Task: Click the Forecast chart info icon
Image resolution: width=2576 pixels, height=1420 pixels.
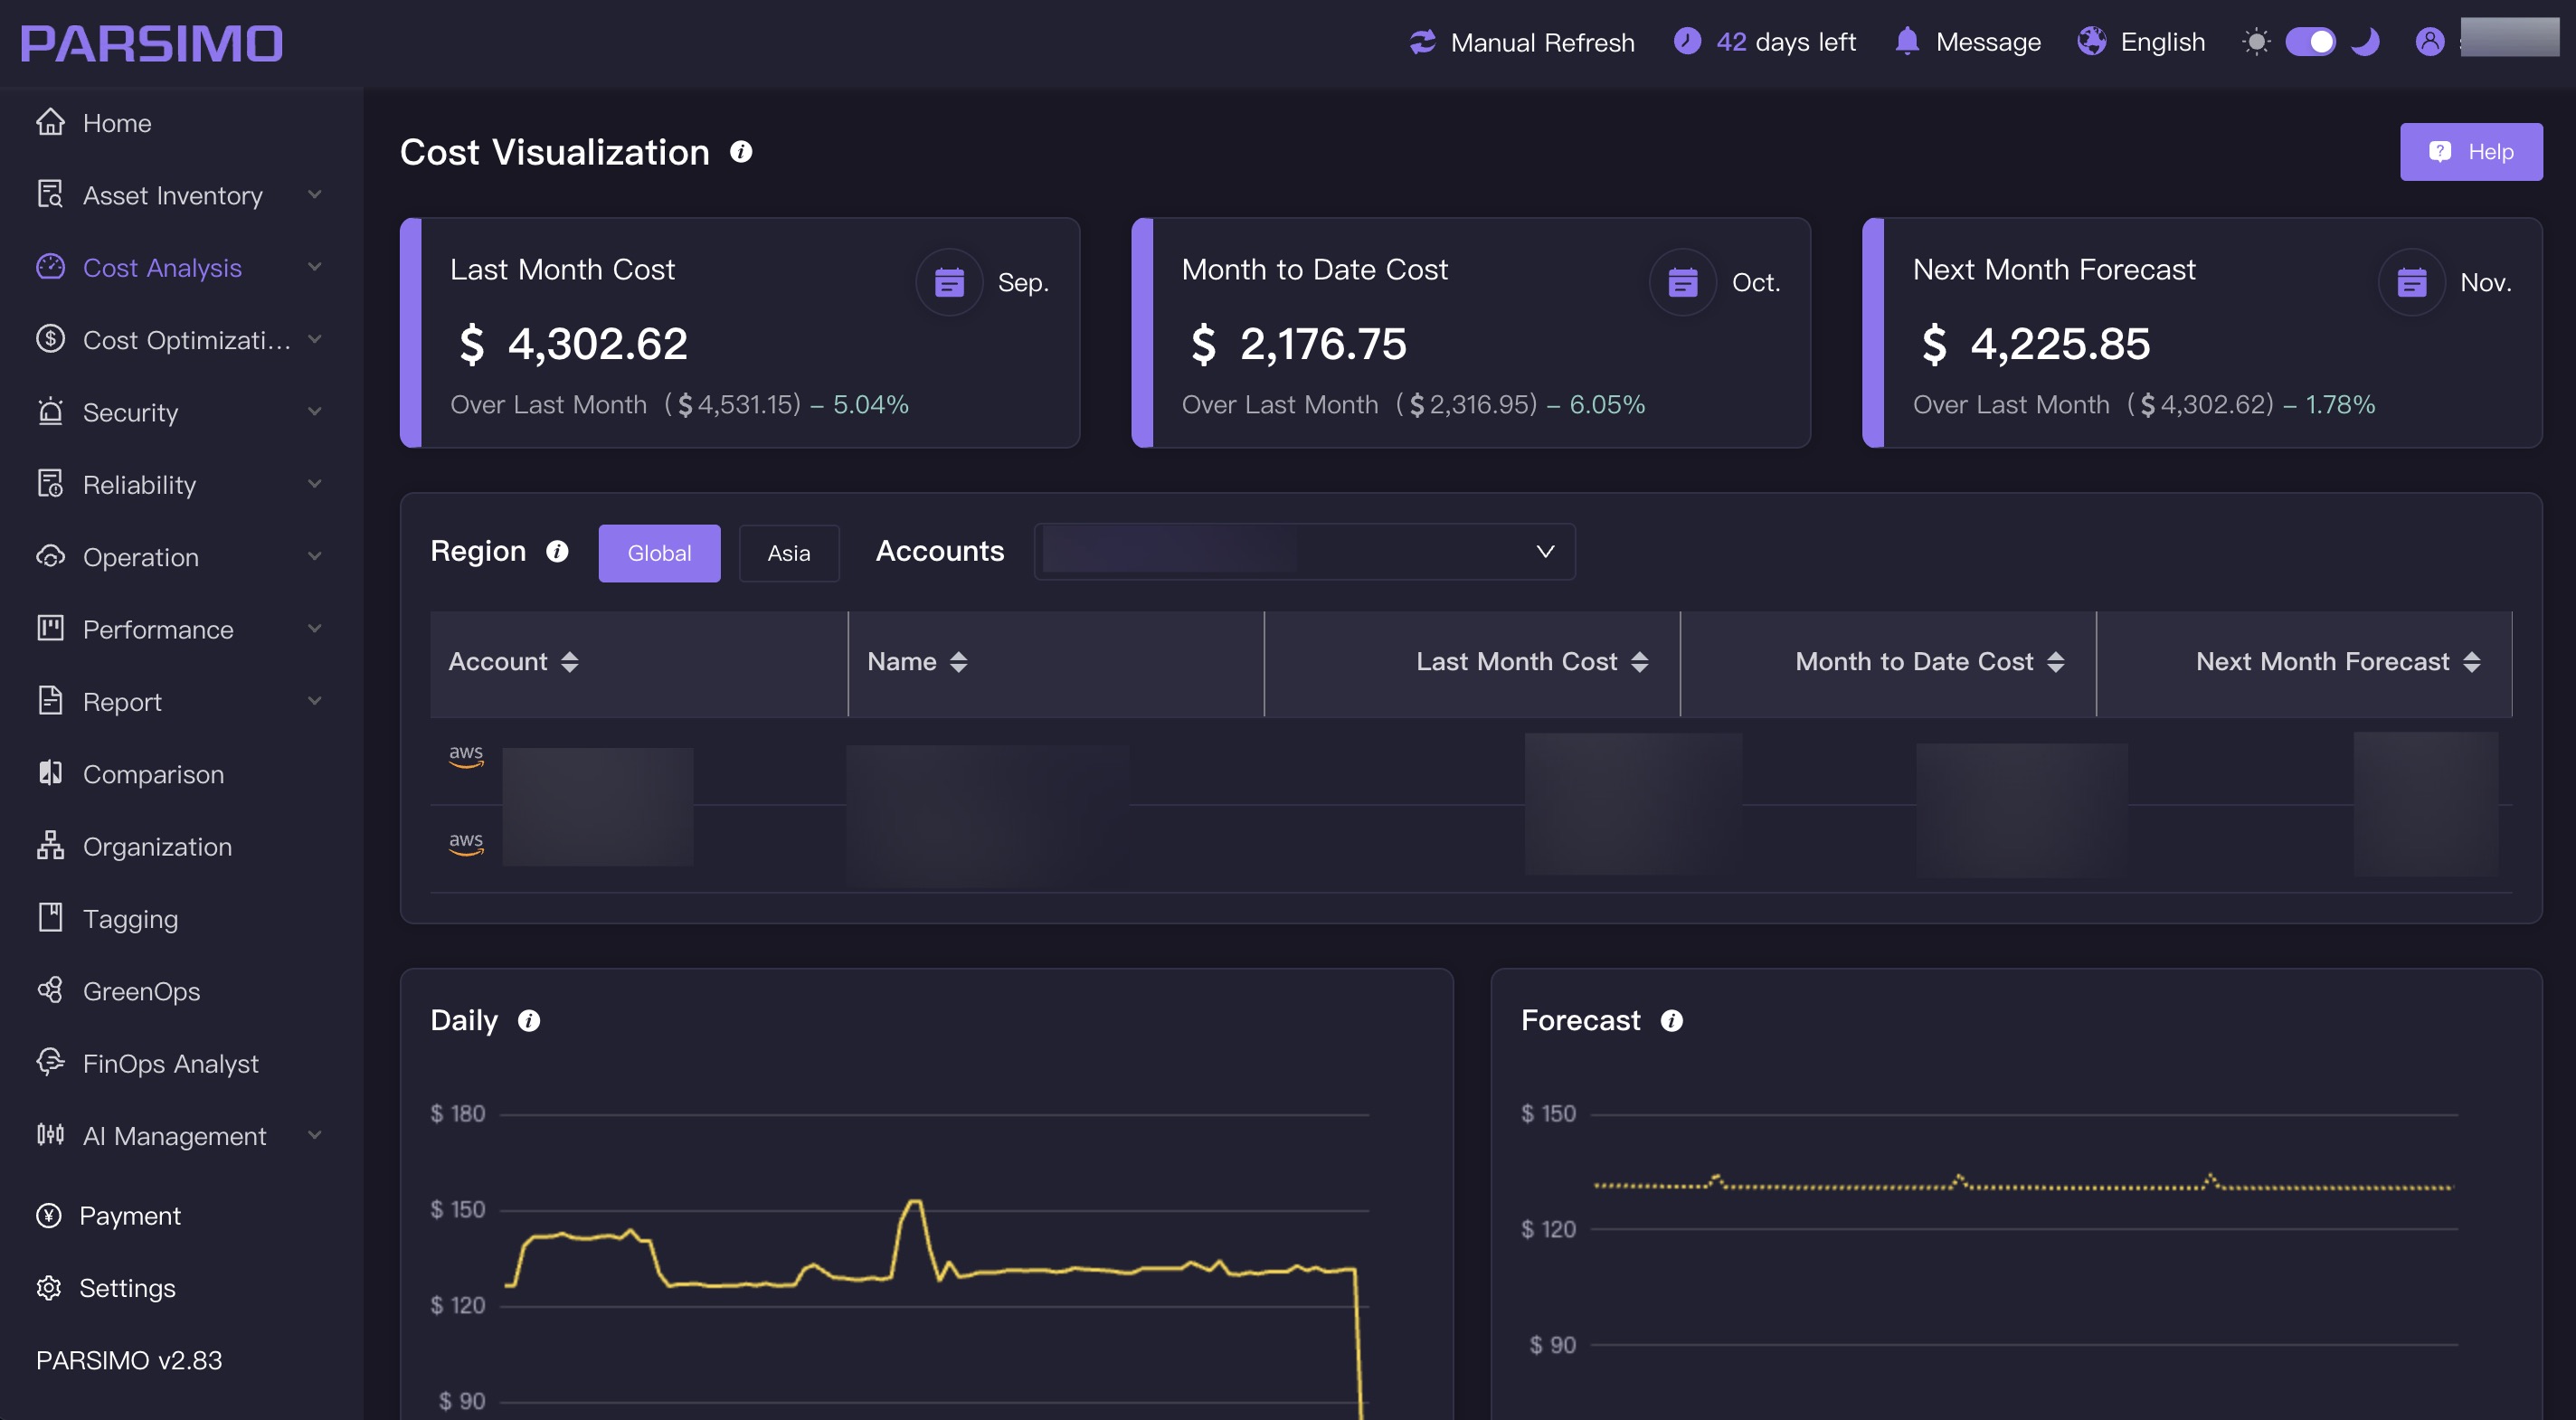Action: pos(1672,1020)
